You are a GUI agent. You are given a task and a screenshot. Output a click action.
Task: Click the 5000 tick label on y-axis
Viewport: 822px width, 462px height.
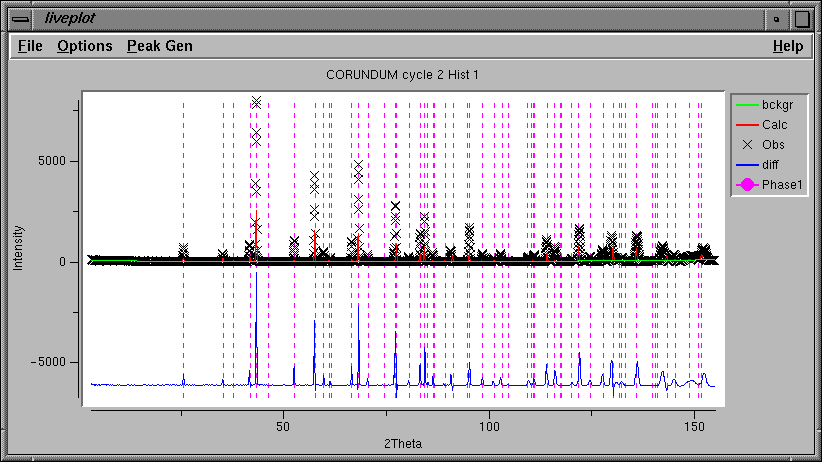point(52,161)
